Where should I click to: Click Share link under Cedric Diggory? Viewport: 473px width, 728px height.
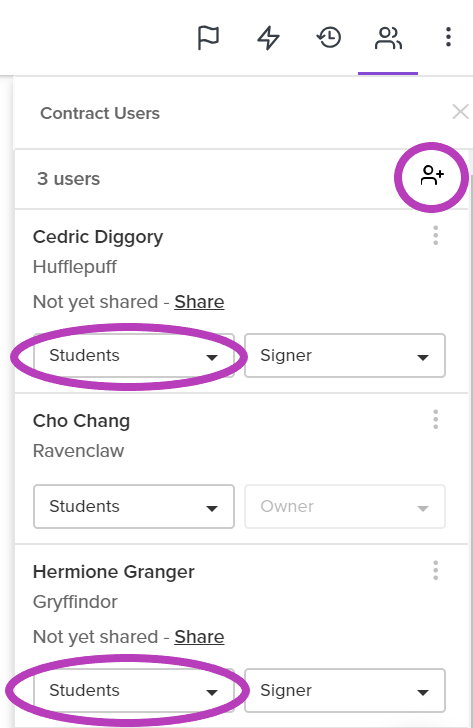coord(199,302)
